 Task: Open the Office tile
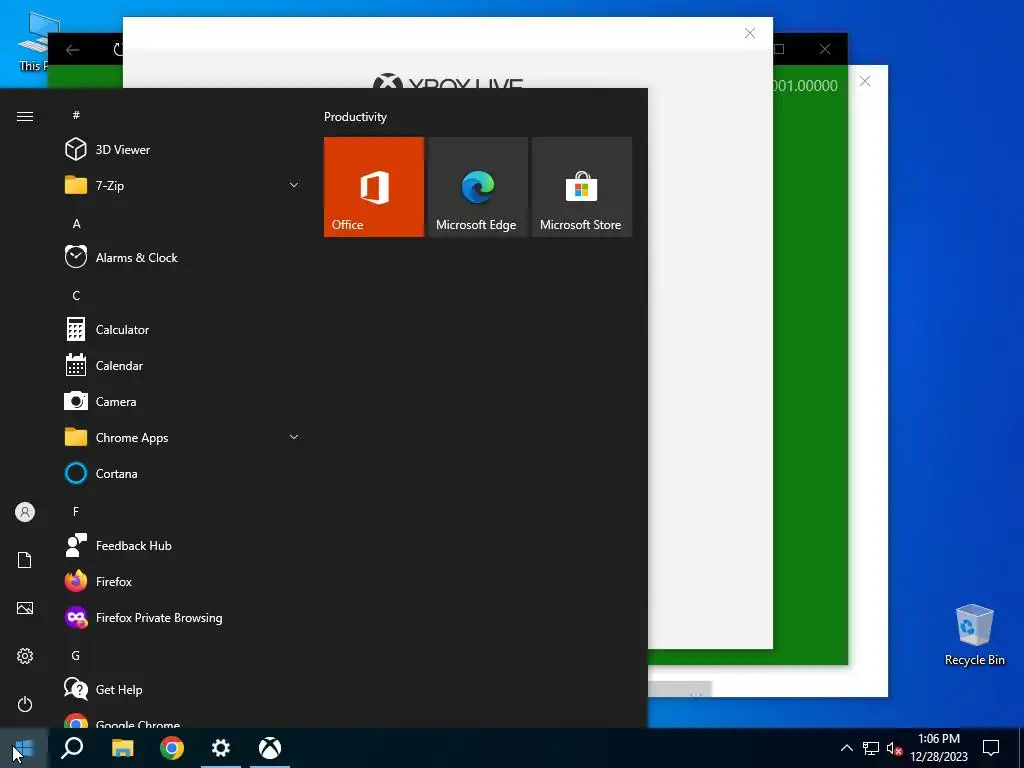[x=374, y=187]
